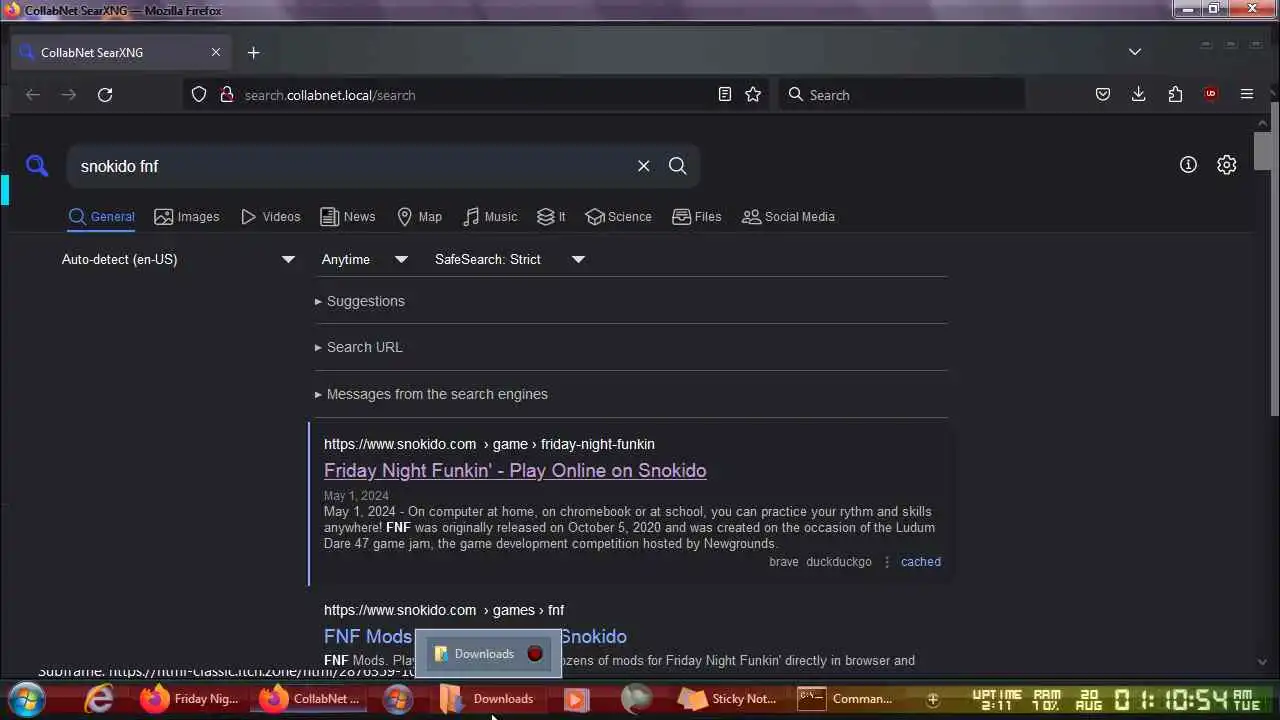Switch to the Social Media search tab
Viewport: 1280px width, 720px height.
coord(788,217)
